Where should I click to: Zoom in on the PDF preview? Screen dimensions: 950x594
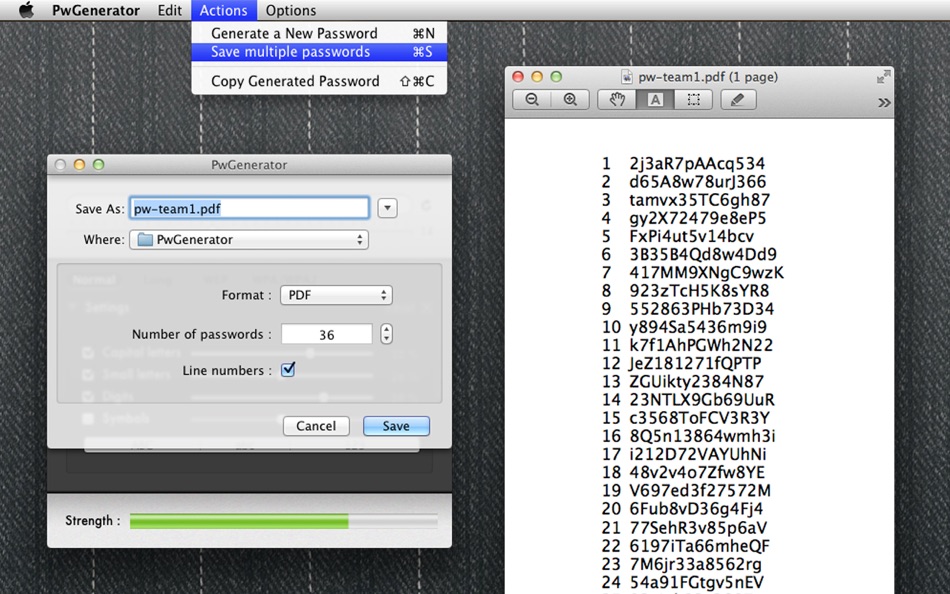pyautogui.click(x=570, y=100)
